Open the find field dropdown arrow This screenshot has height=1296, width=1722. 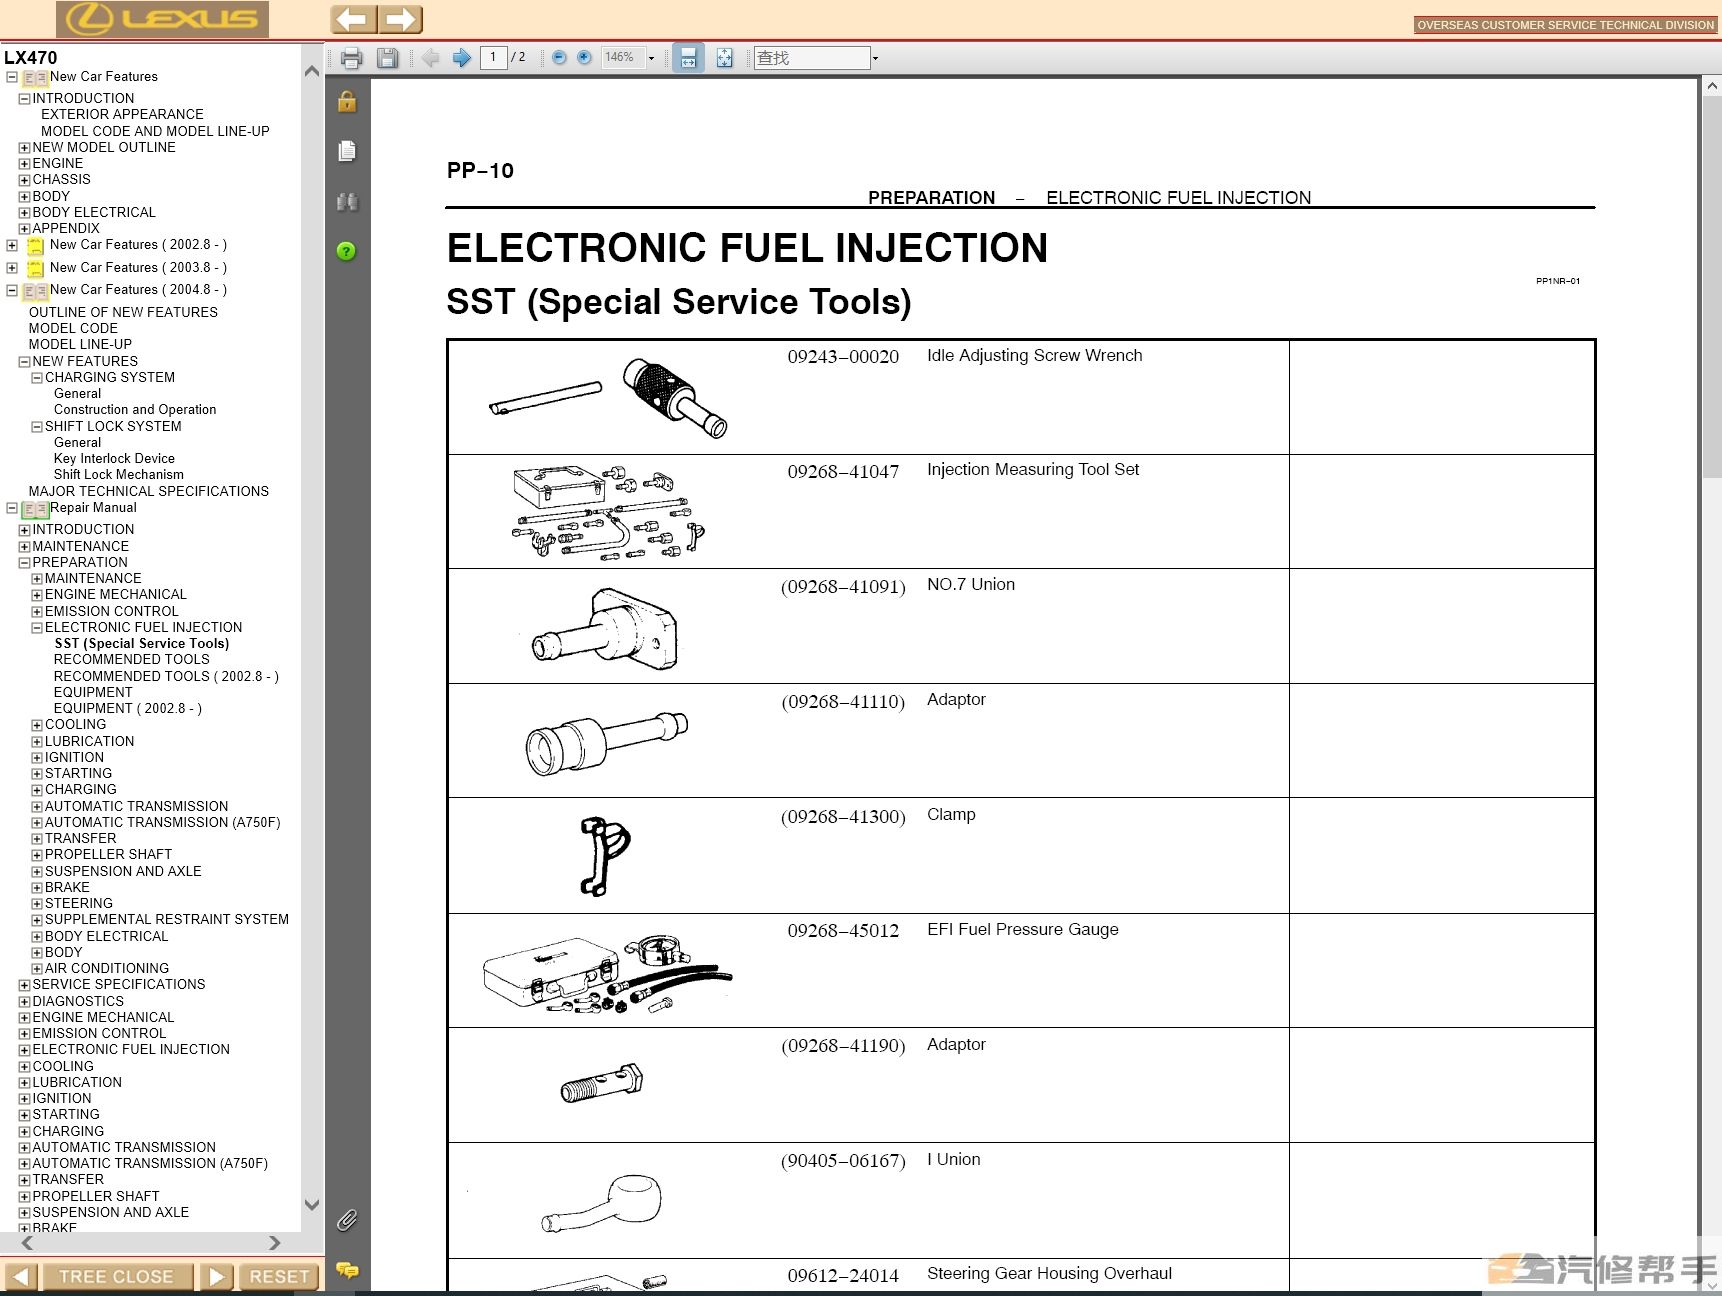[875, 58]
